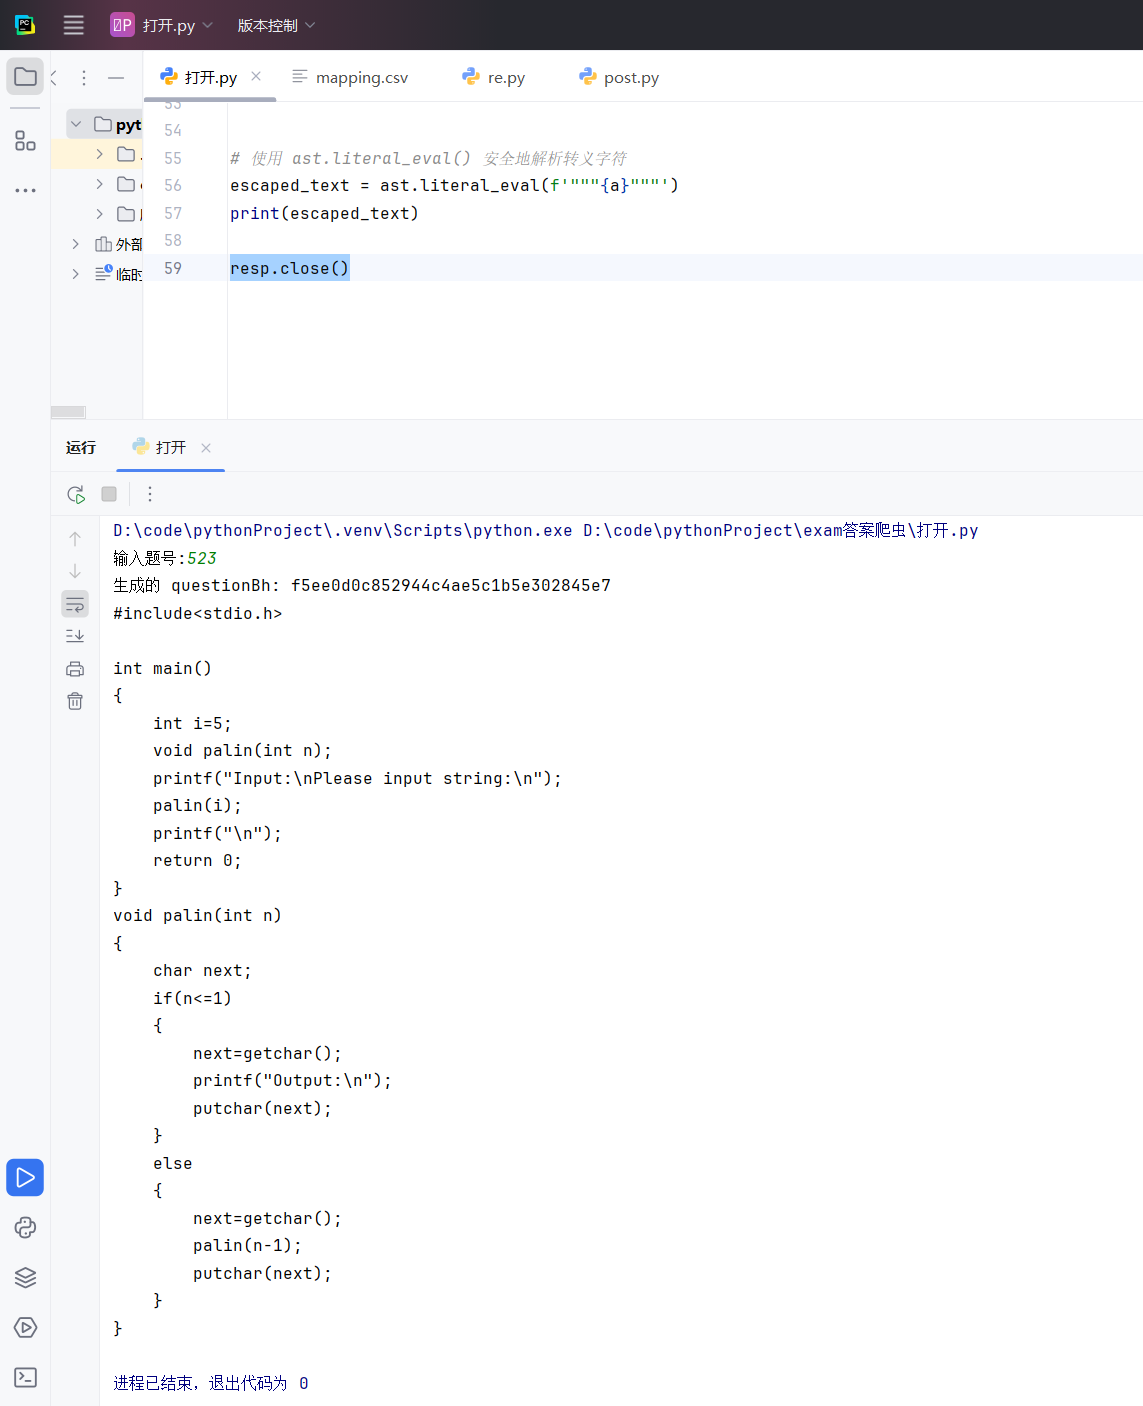Screen dimensions: 1143x1406
Task: Collapse the pyt project root folder
Action: click(76, 125)
